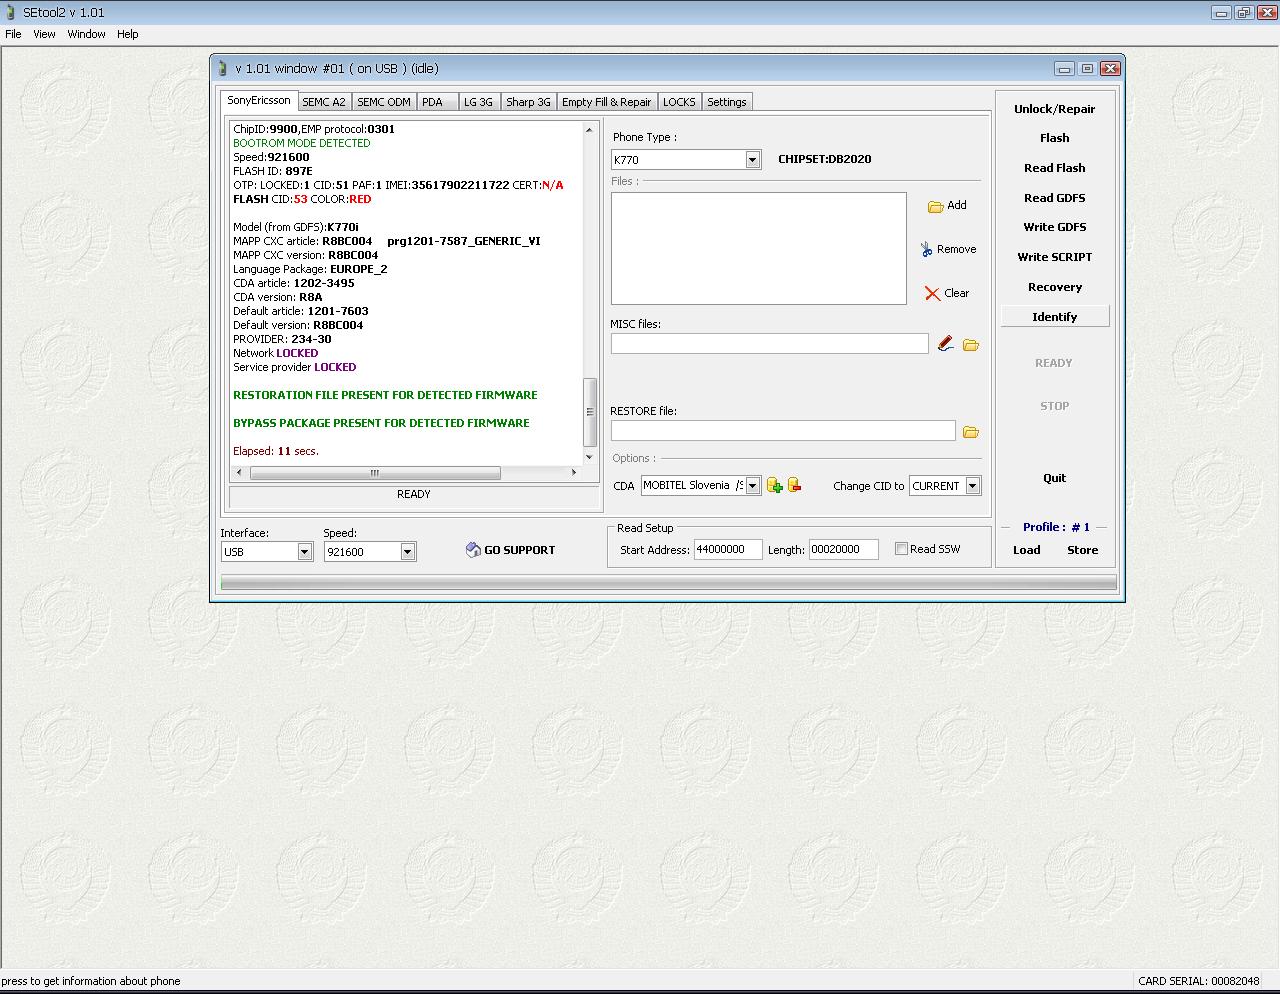Click the log scroll right arrow

click(574, 473)
